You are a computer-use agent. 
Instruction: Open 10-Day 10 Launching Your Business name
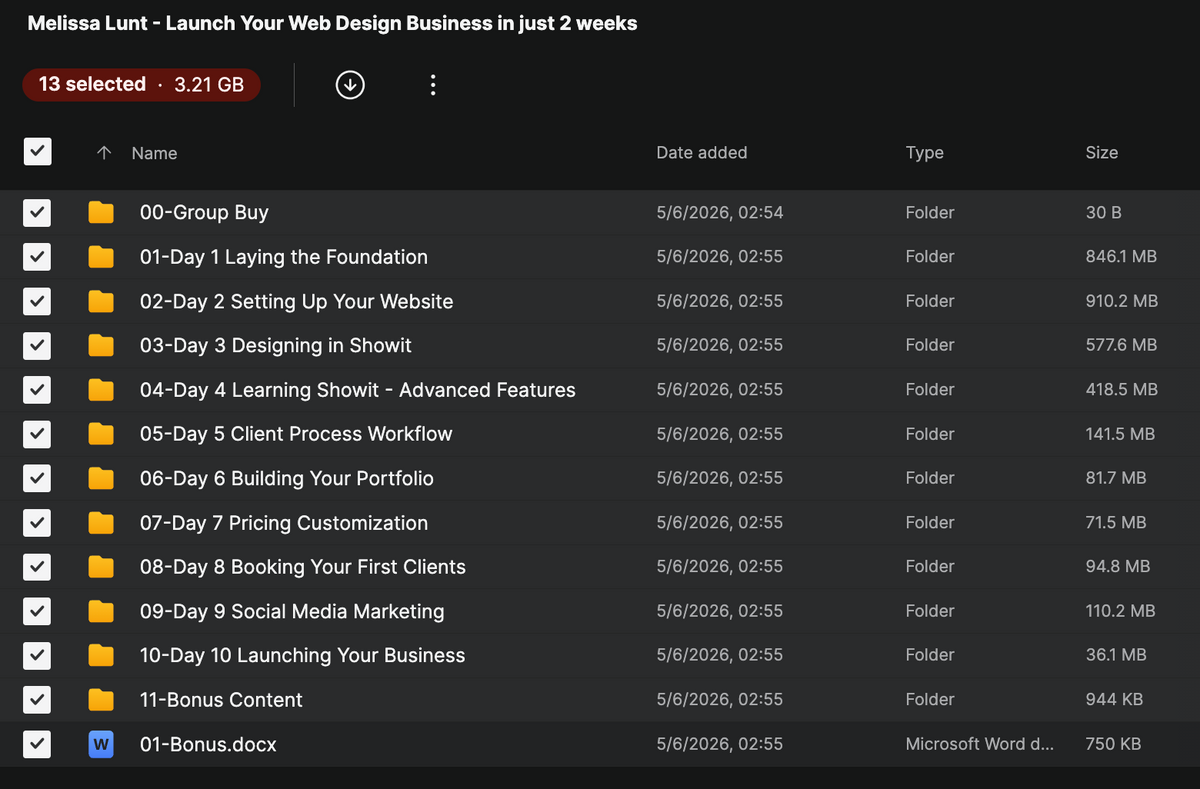[303, 655]
